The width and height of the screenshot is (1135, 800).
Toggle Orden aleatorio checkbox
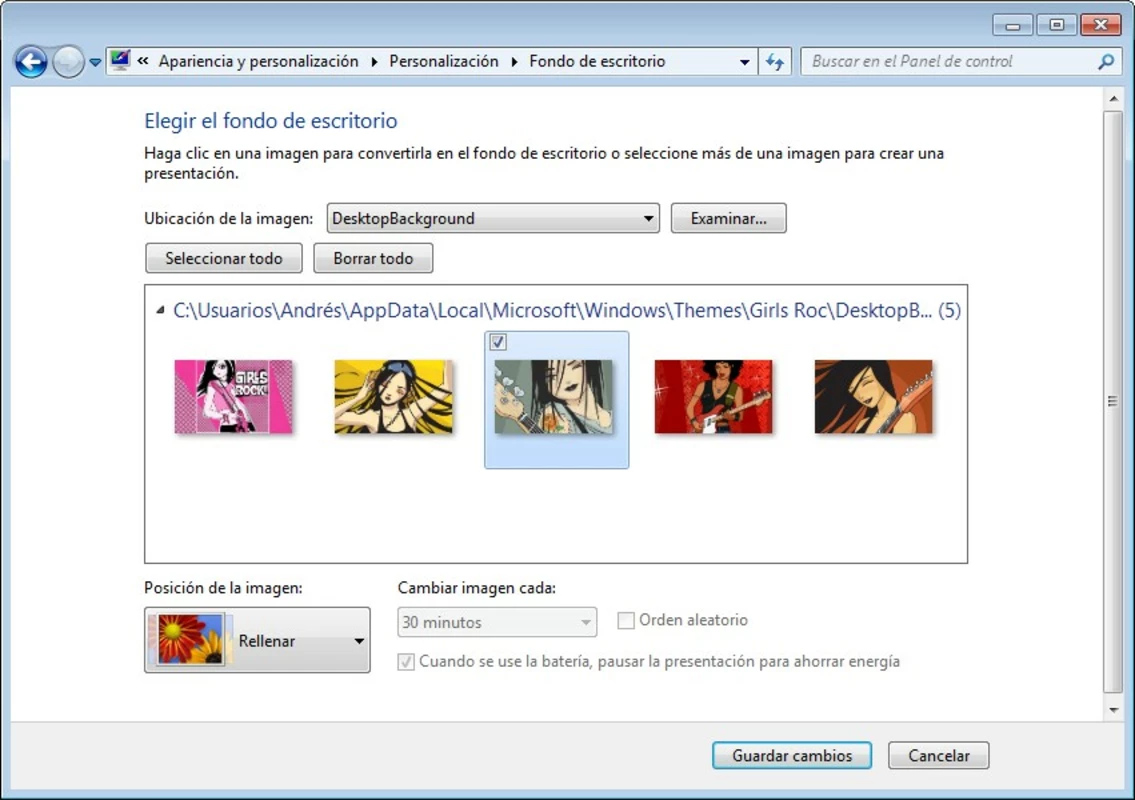[x=626, y=620]
